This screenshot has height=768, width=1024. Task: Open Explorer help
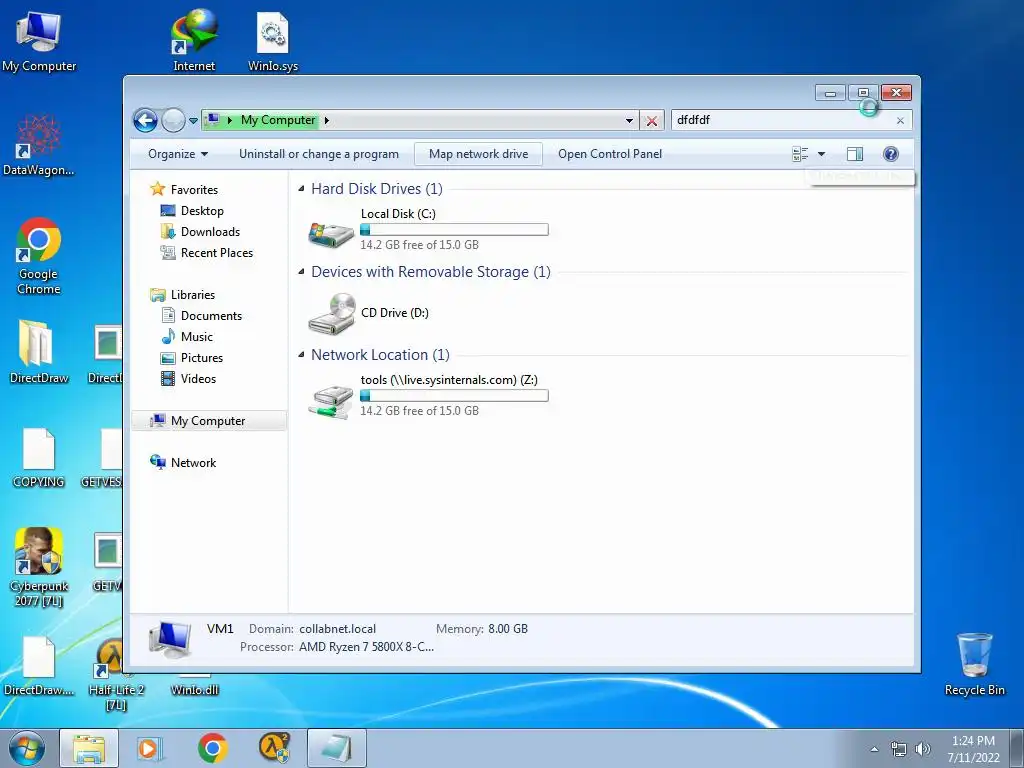[891, 154]
